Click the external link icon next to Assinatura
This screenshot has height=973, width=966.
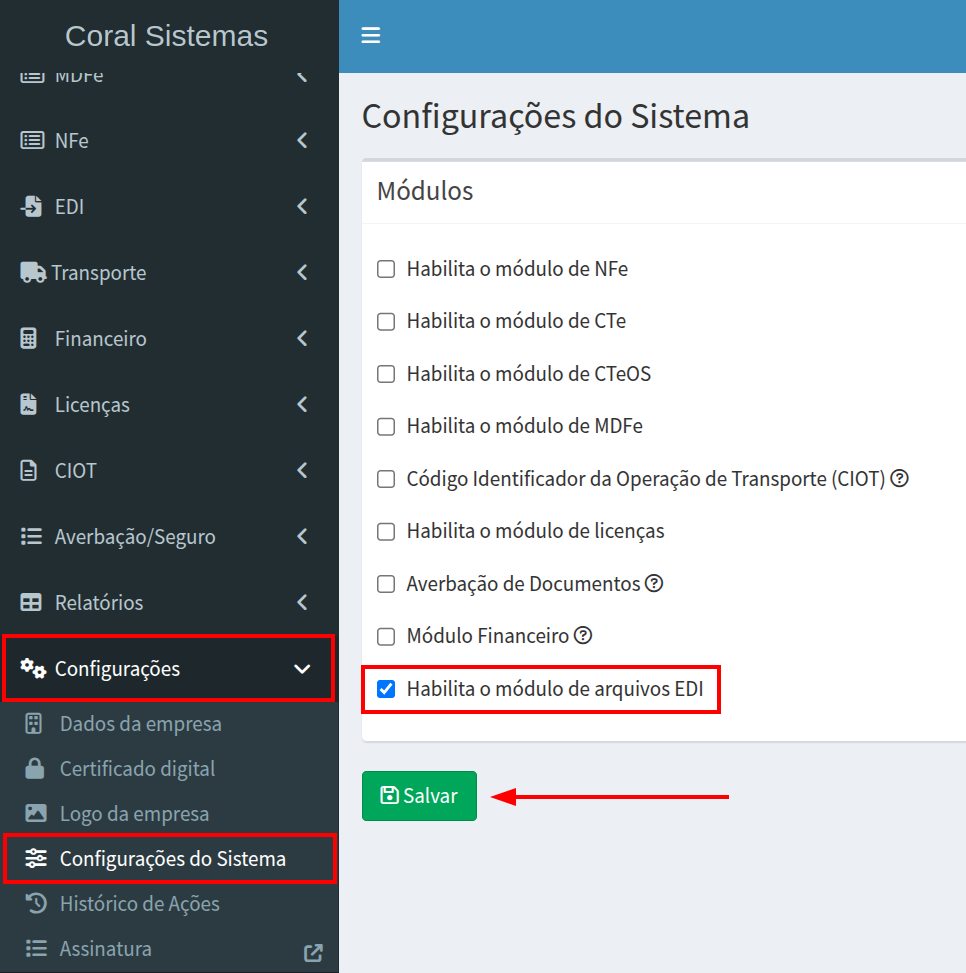click(313, 953)
